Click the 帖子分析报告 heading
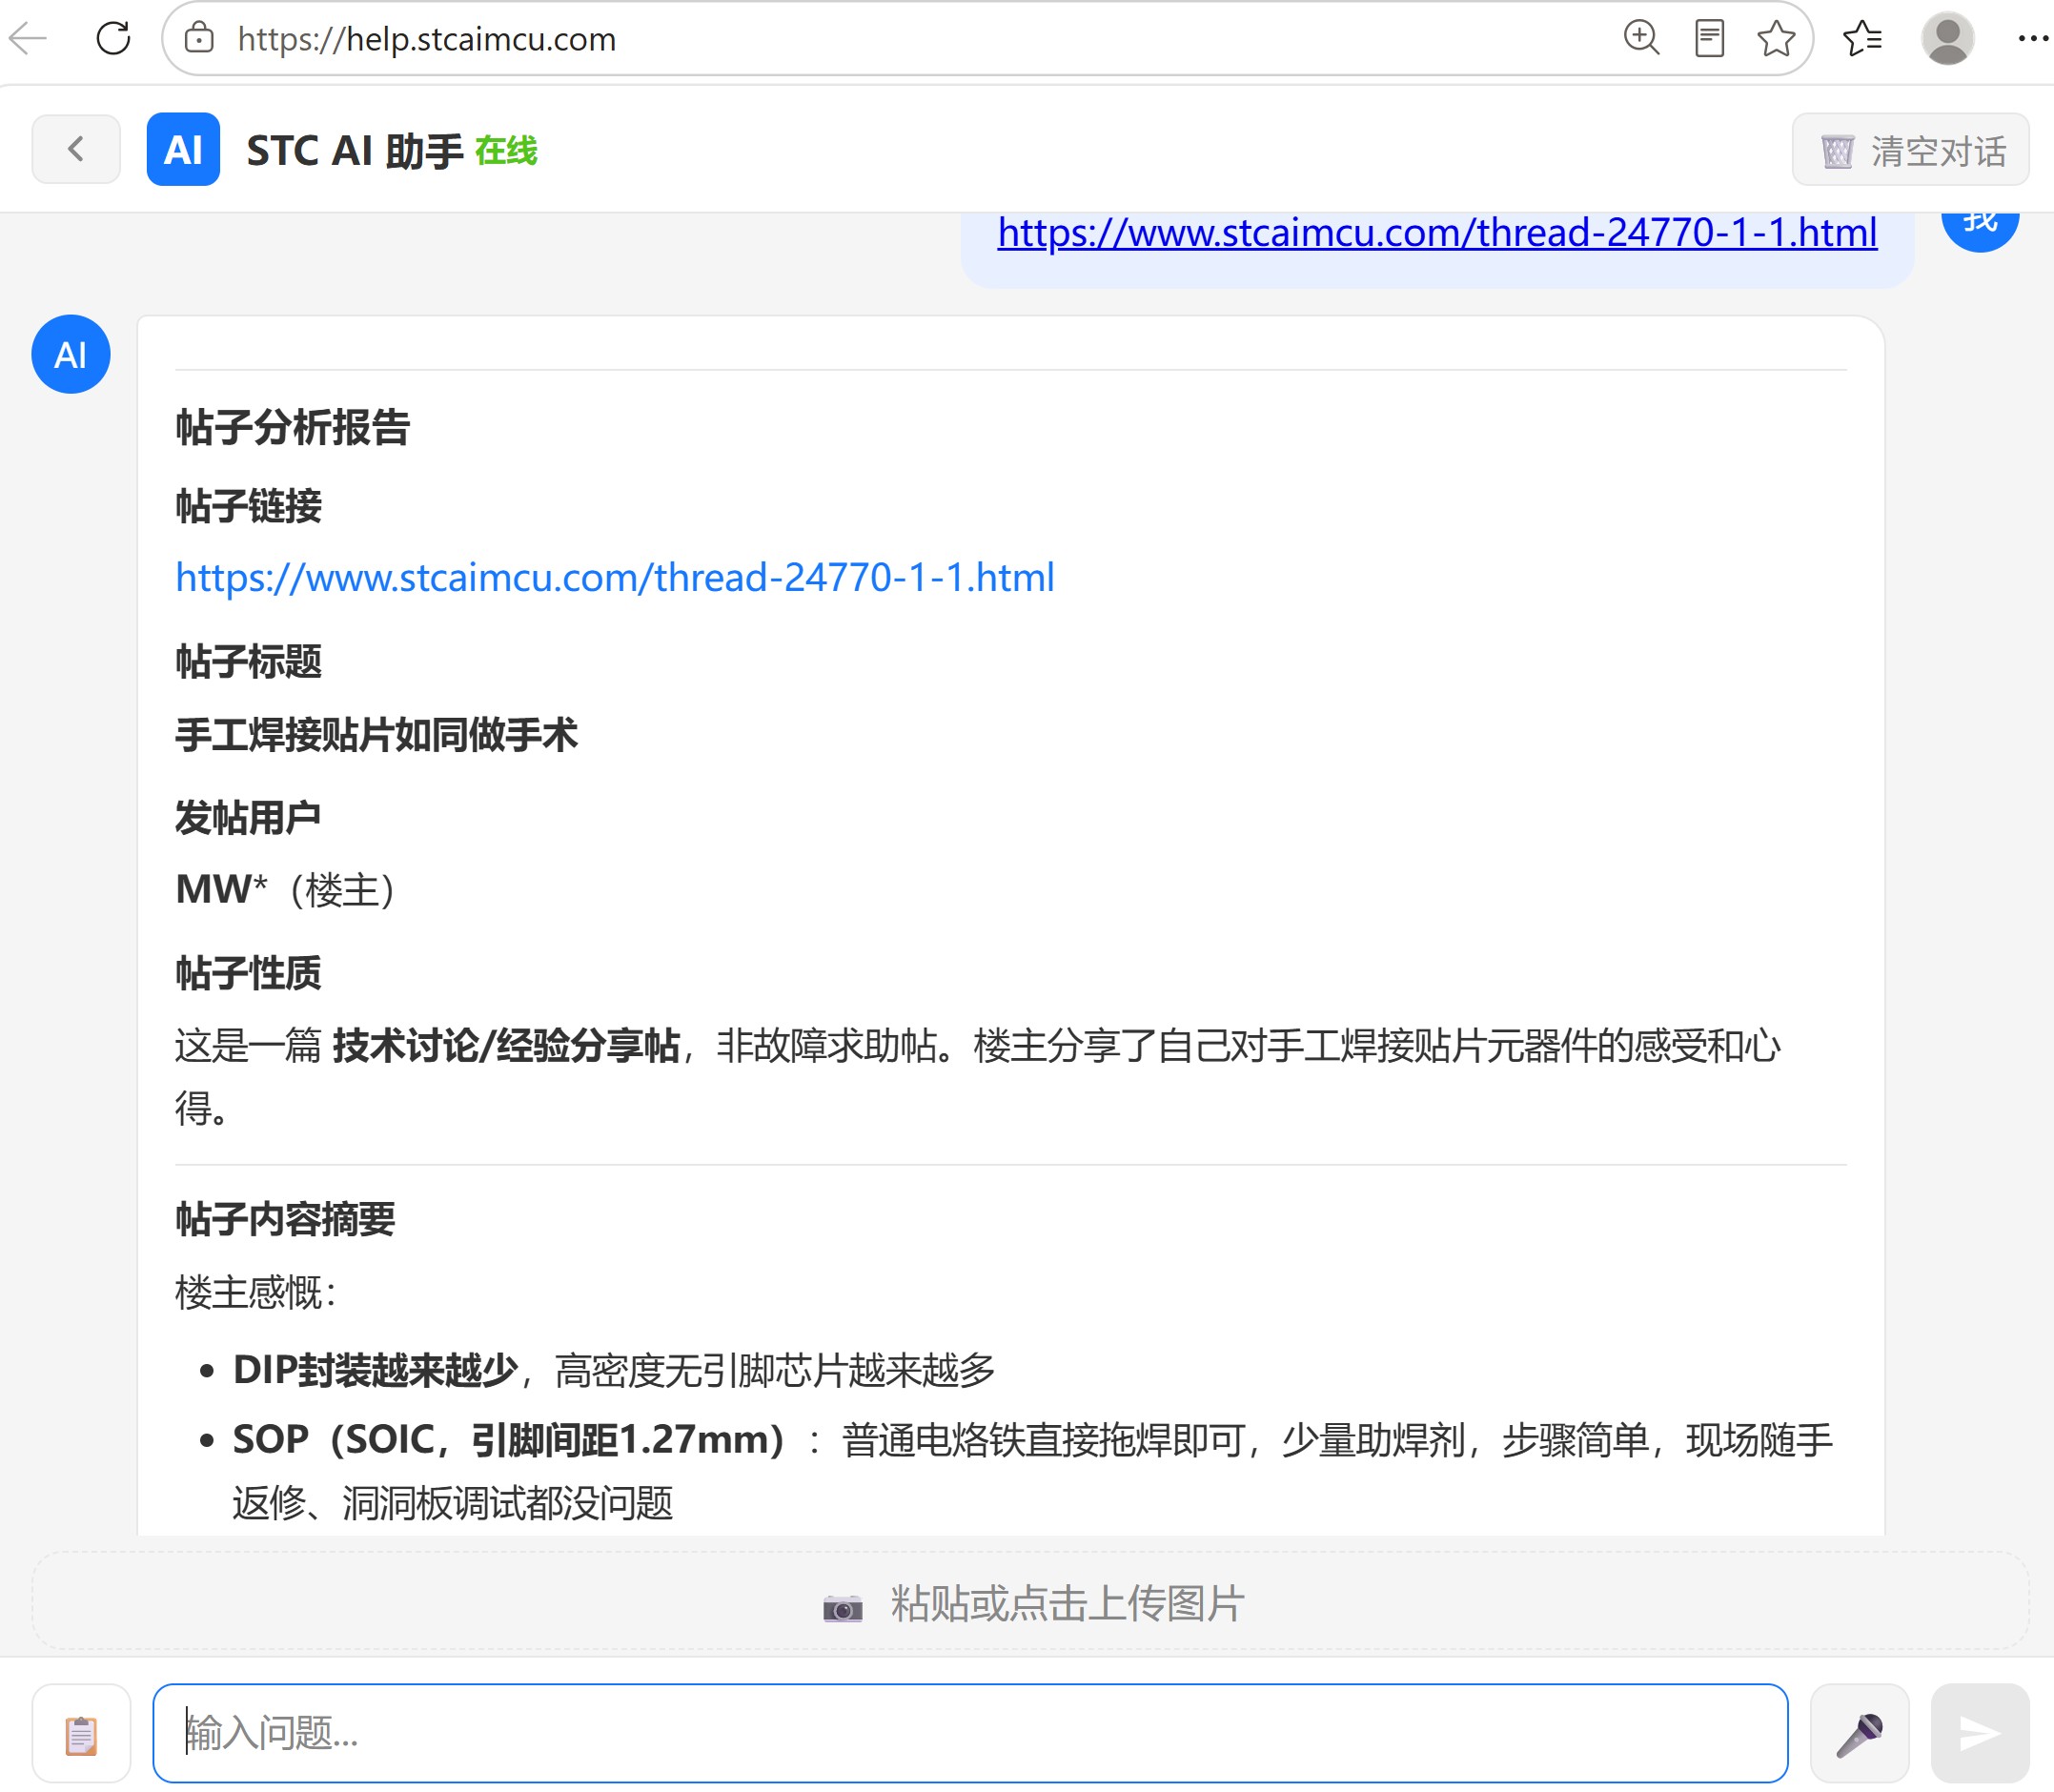The width and height of the screenshot is (2054, 1792). click(x=292, y=427)
